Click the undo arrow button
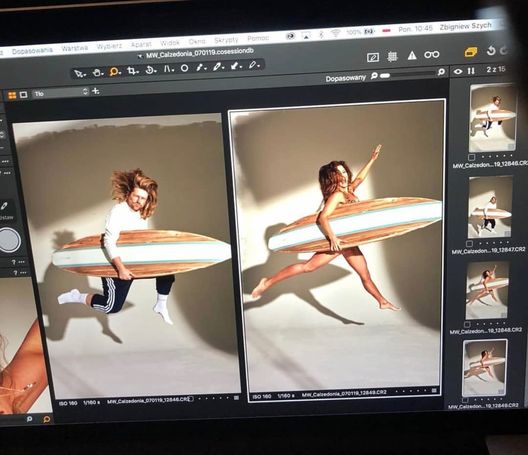Viewport: 528px width, 455px height. (x=491, y=51)
